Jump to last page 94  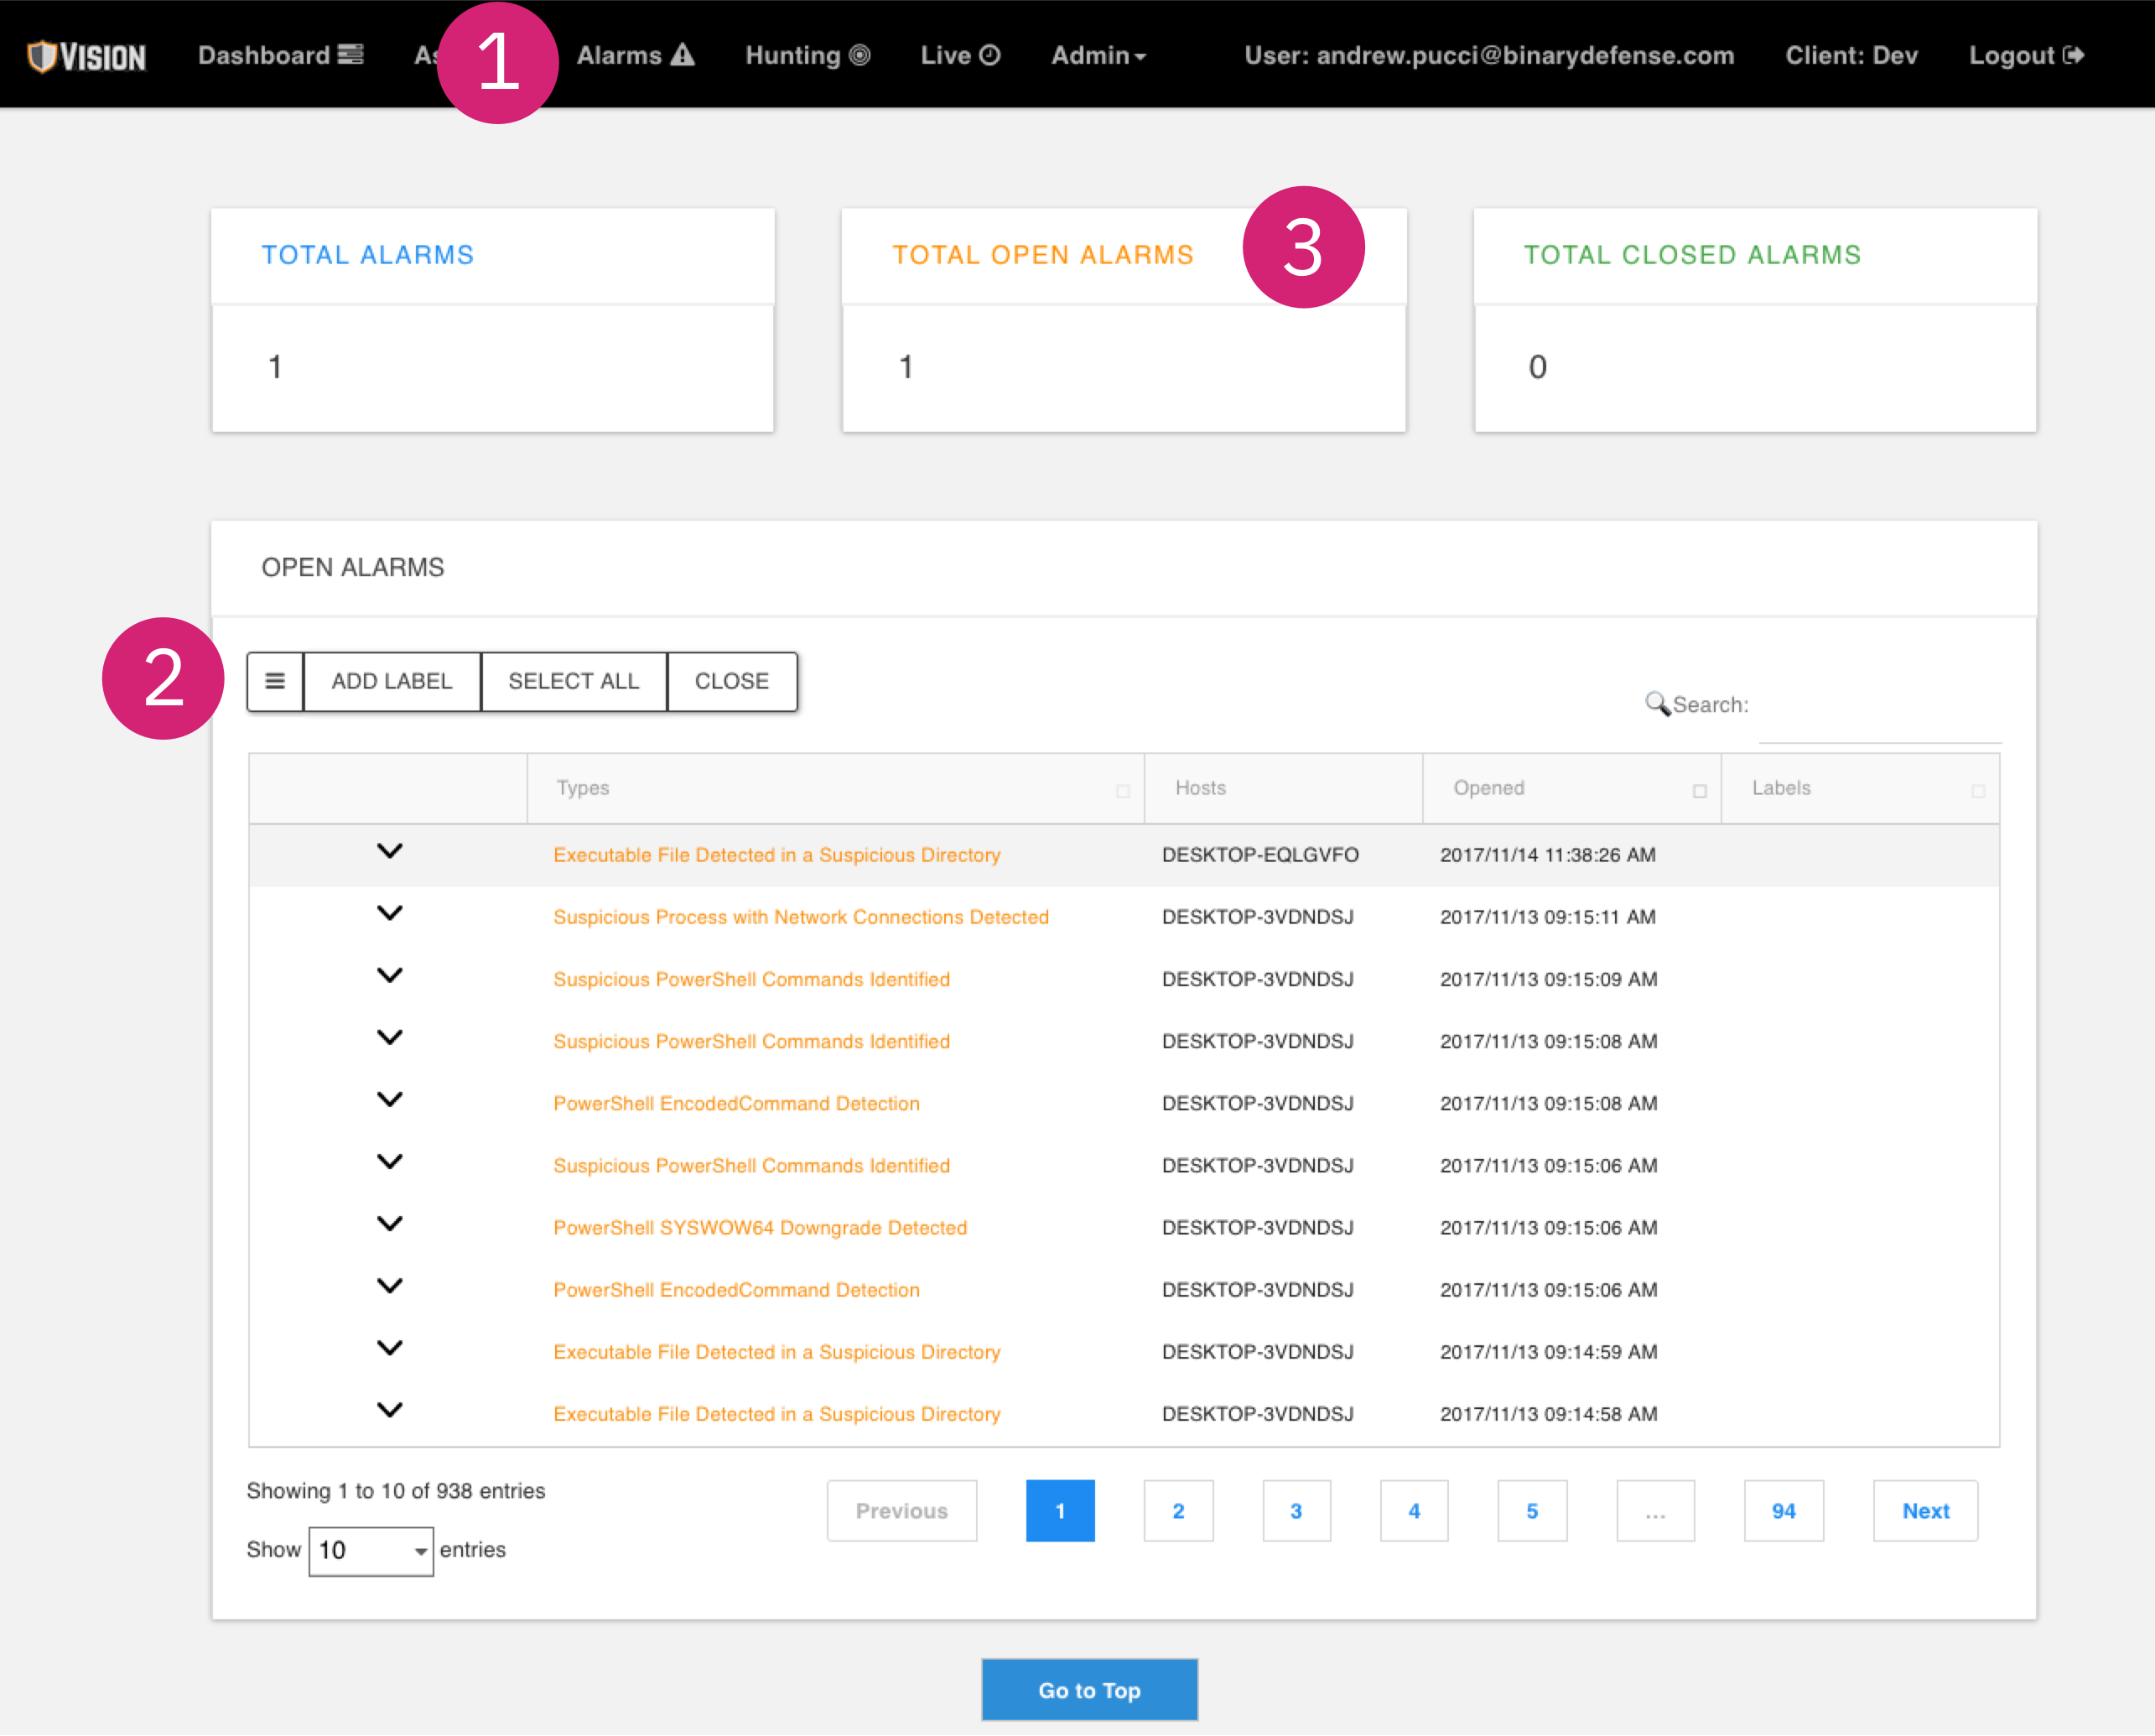(1784, 1511)
